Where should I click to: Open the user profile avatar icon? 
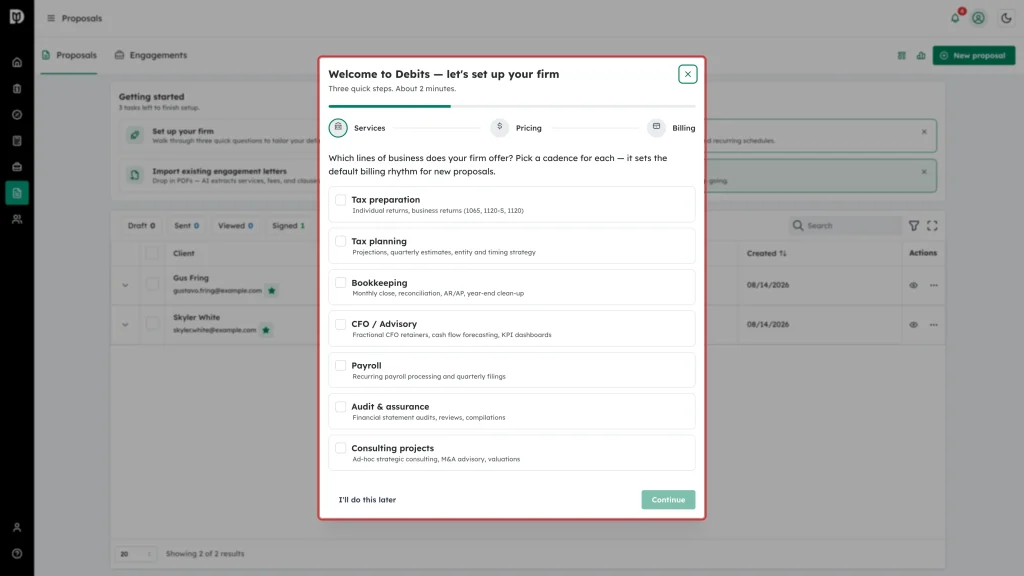pyautogui.click(x=978, y=18)
